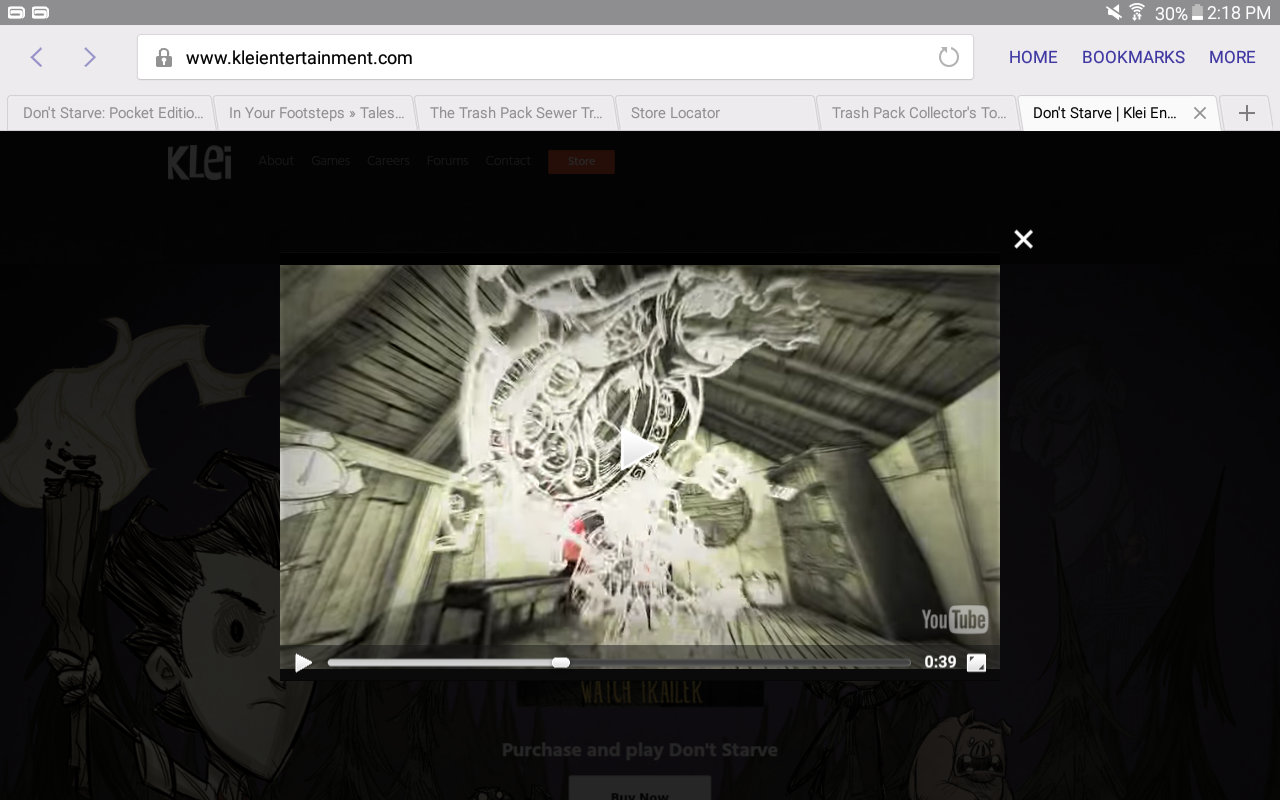Click the Watch Trailer button behind the video
The width and height of the screenshot is (1280, 800).
coord(640,692)
